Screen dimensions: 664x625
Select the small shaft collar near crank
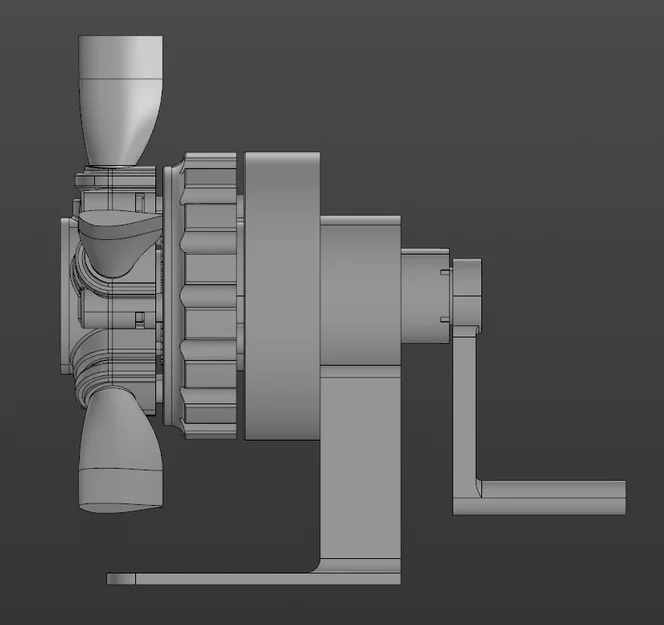(x=425, y=296)
